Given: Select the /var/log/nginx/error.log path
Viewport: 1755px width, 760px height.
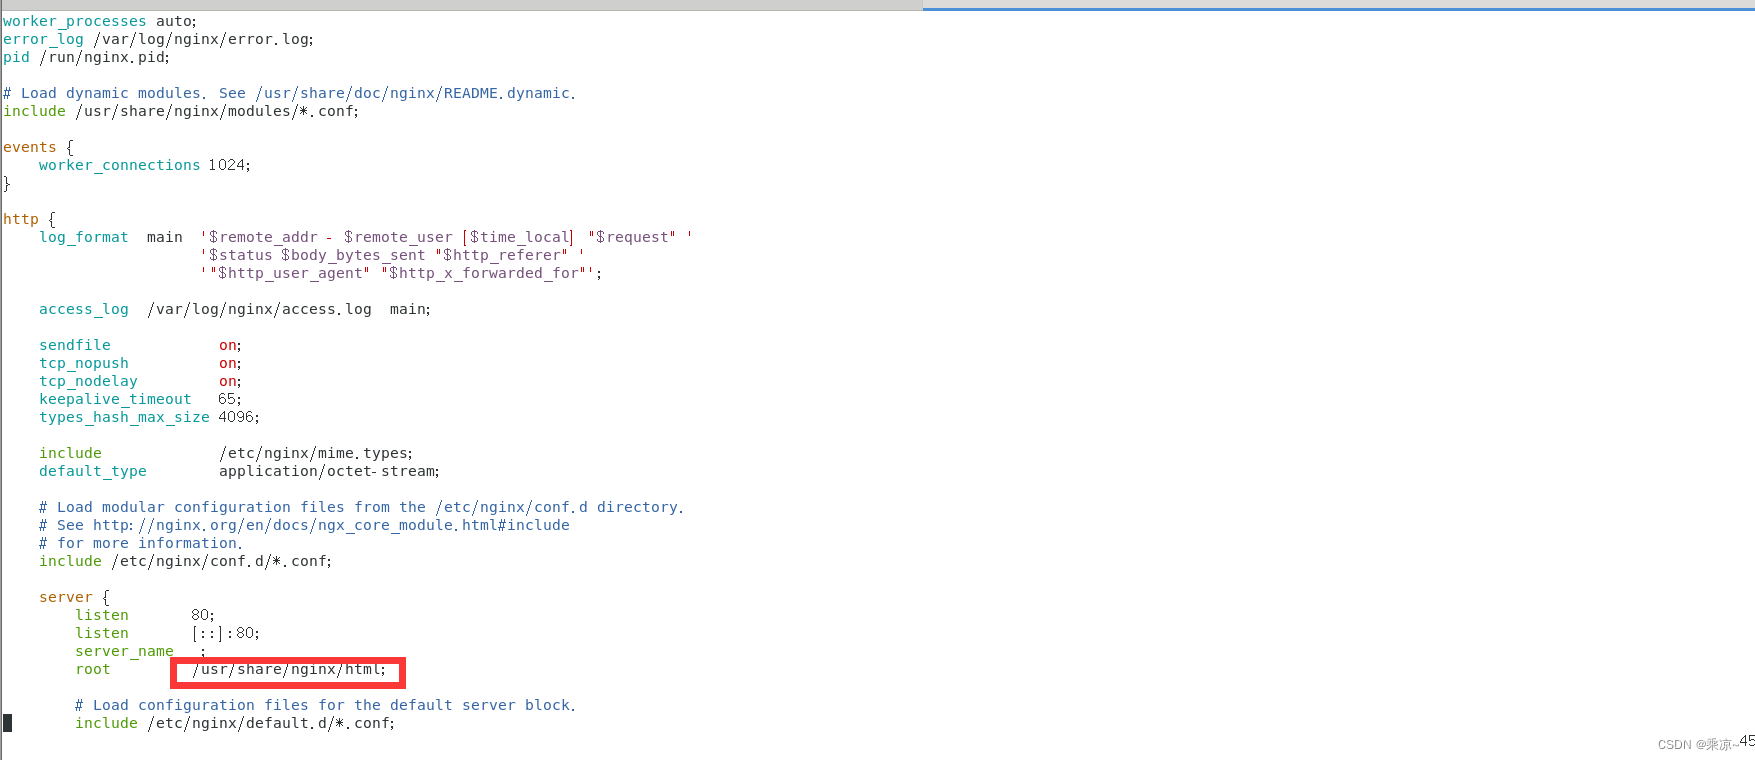Looking at the screenshot, I should click(203, 39).
